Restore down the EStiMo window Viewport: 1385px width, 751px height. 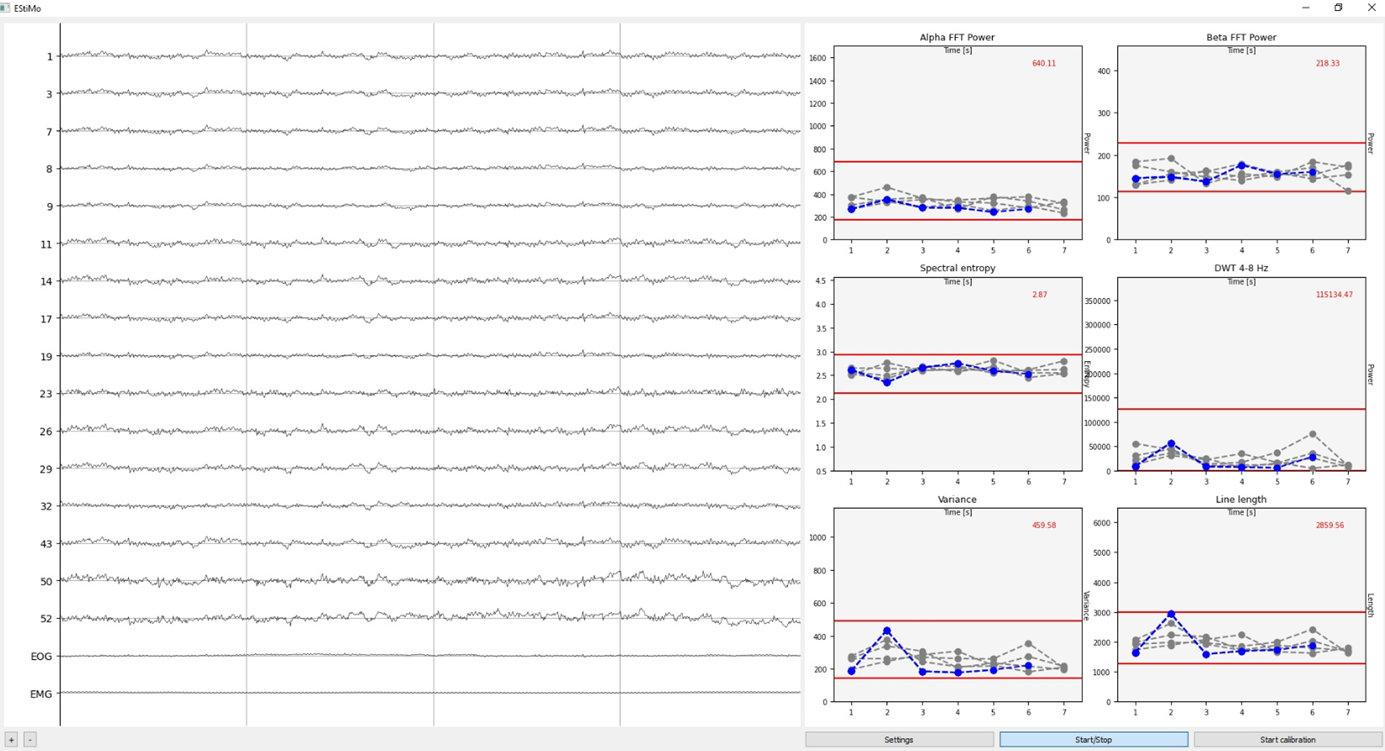(1338, 8)
